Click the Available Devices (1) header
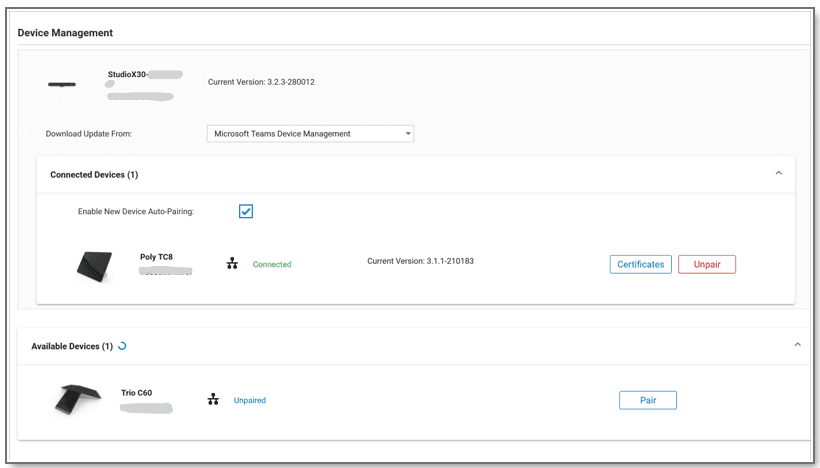 pyautogui.click(x=72, y=346)
